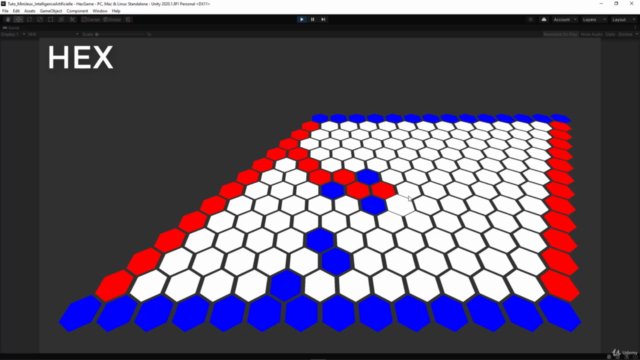Screen dimensions: 640x360
Task: Toggle pivot mode Center button
Action: 91,20
